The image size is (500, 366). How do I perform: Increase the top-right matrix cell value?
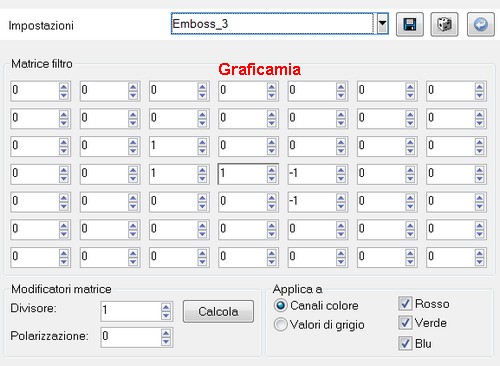tap(479, 87)
